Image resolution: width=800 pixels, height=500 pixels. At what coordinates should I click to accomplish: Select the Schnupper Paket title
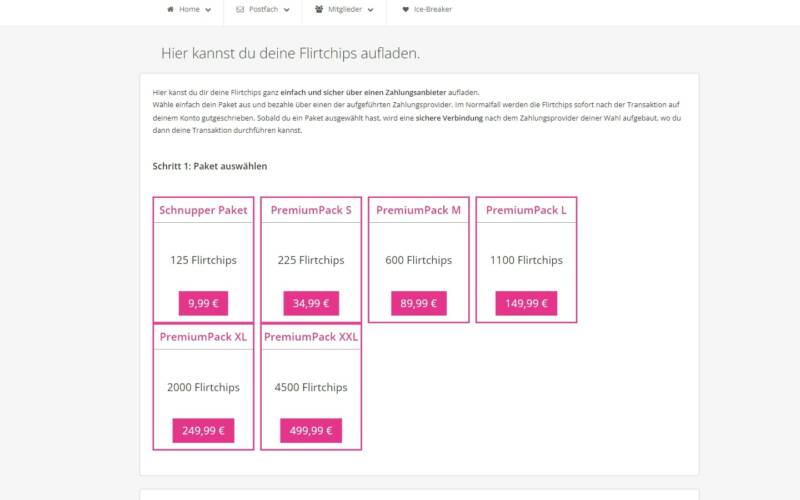pos(203,210)
